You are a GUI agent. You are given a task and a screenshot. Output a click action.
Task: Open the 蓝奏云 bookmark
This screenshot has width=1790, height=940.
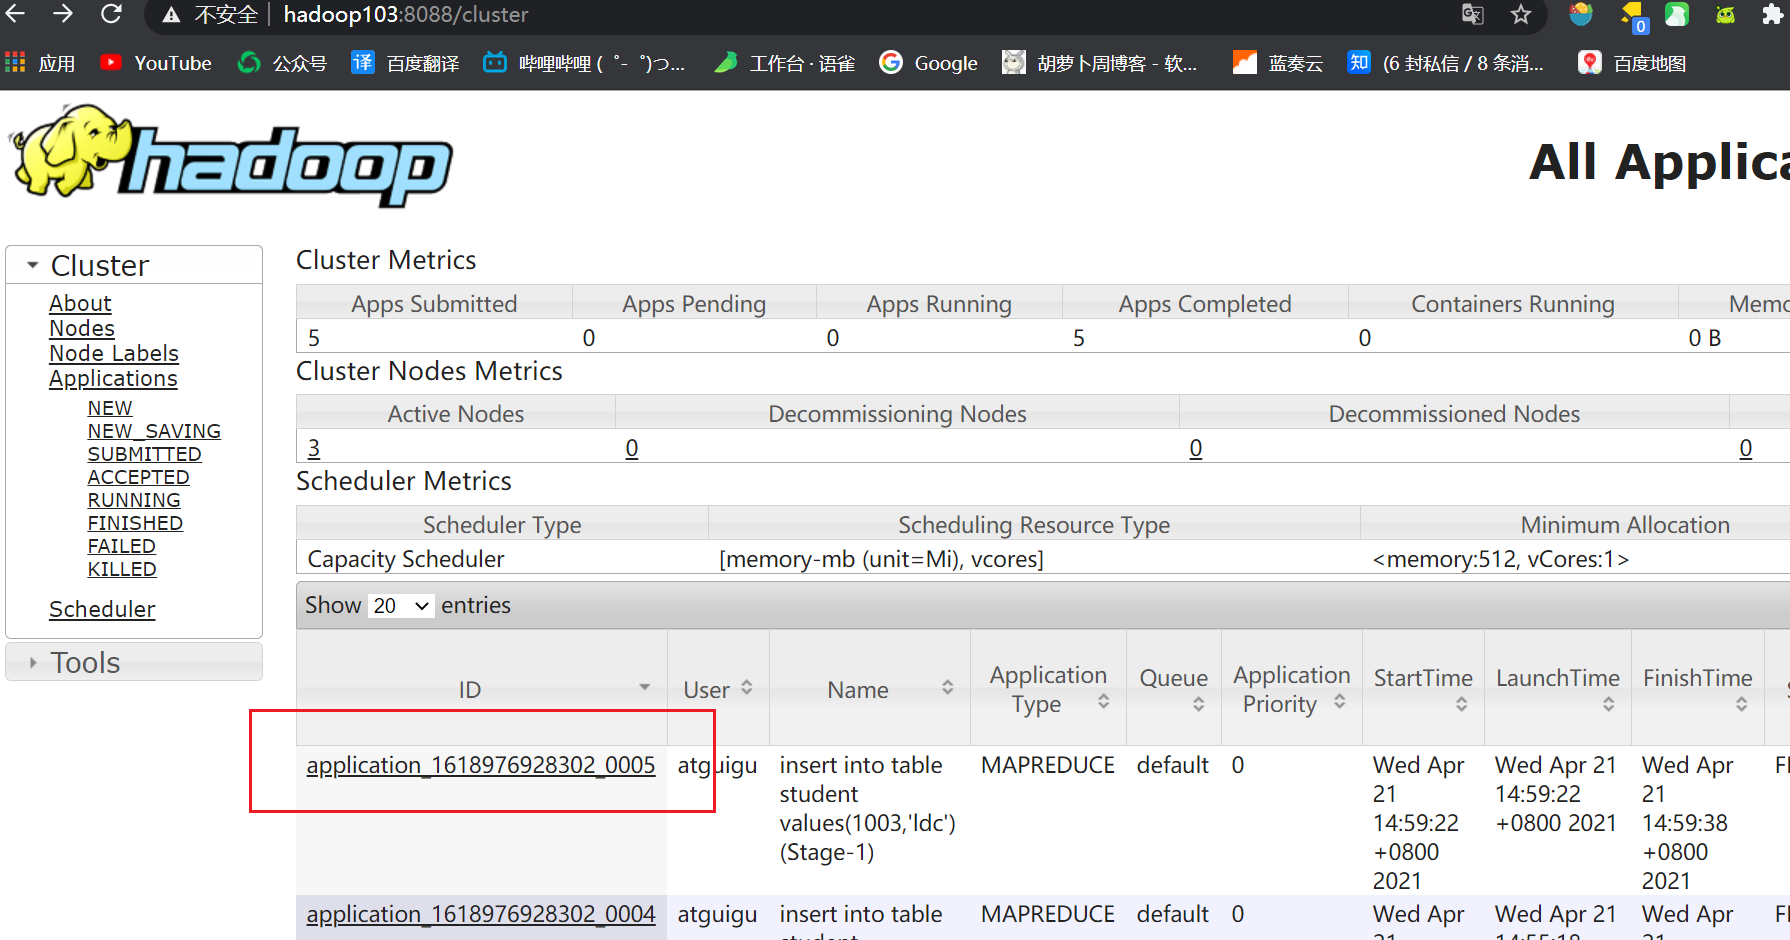click(1278, 63)
